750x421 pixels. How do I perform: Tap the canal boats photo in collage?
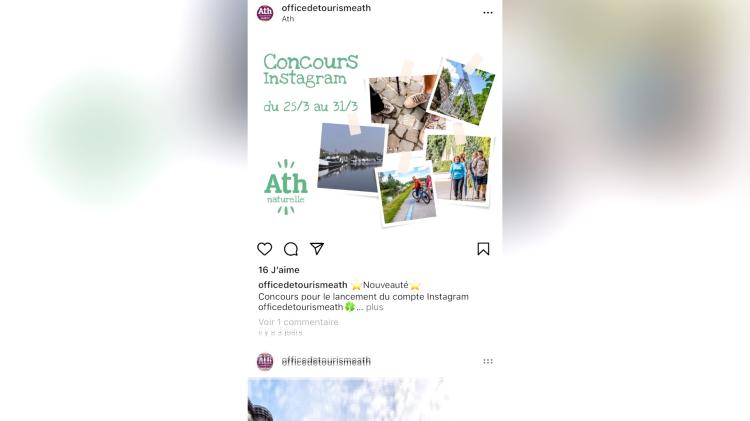(x=352, y=158)
